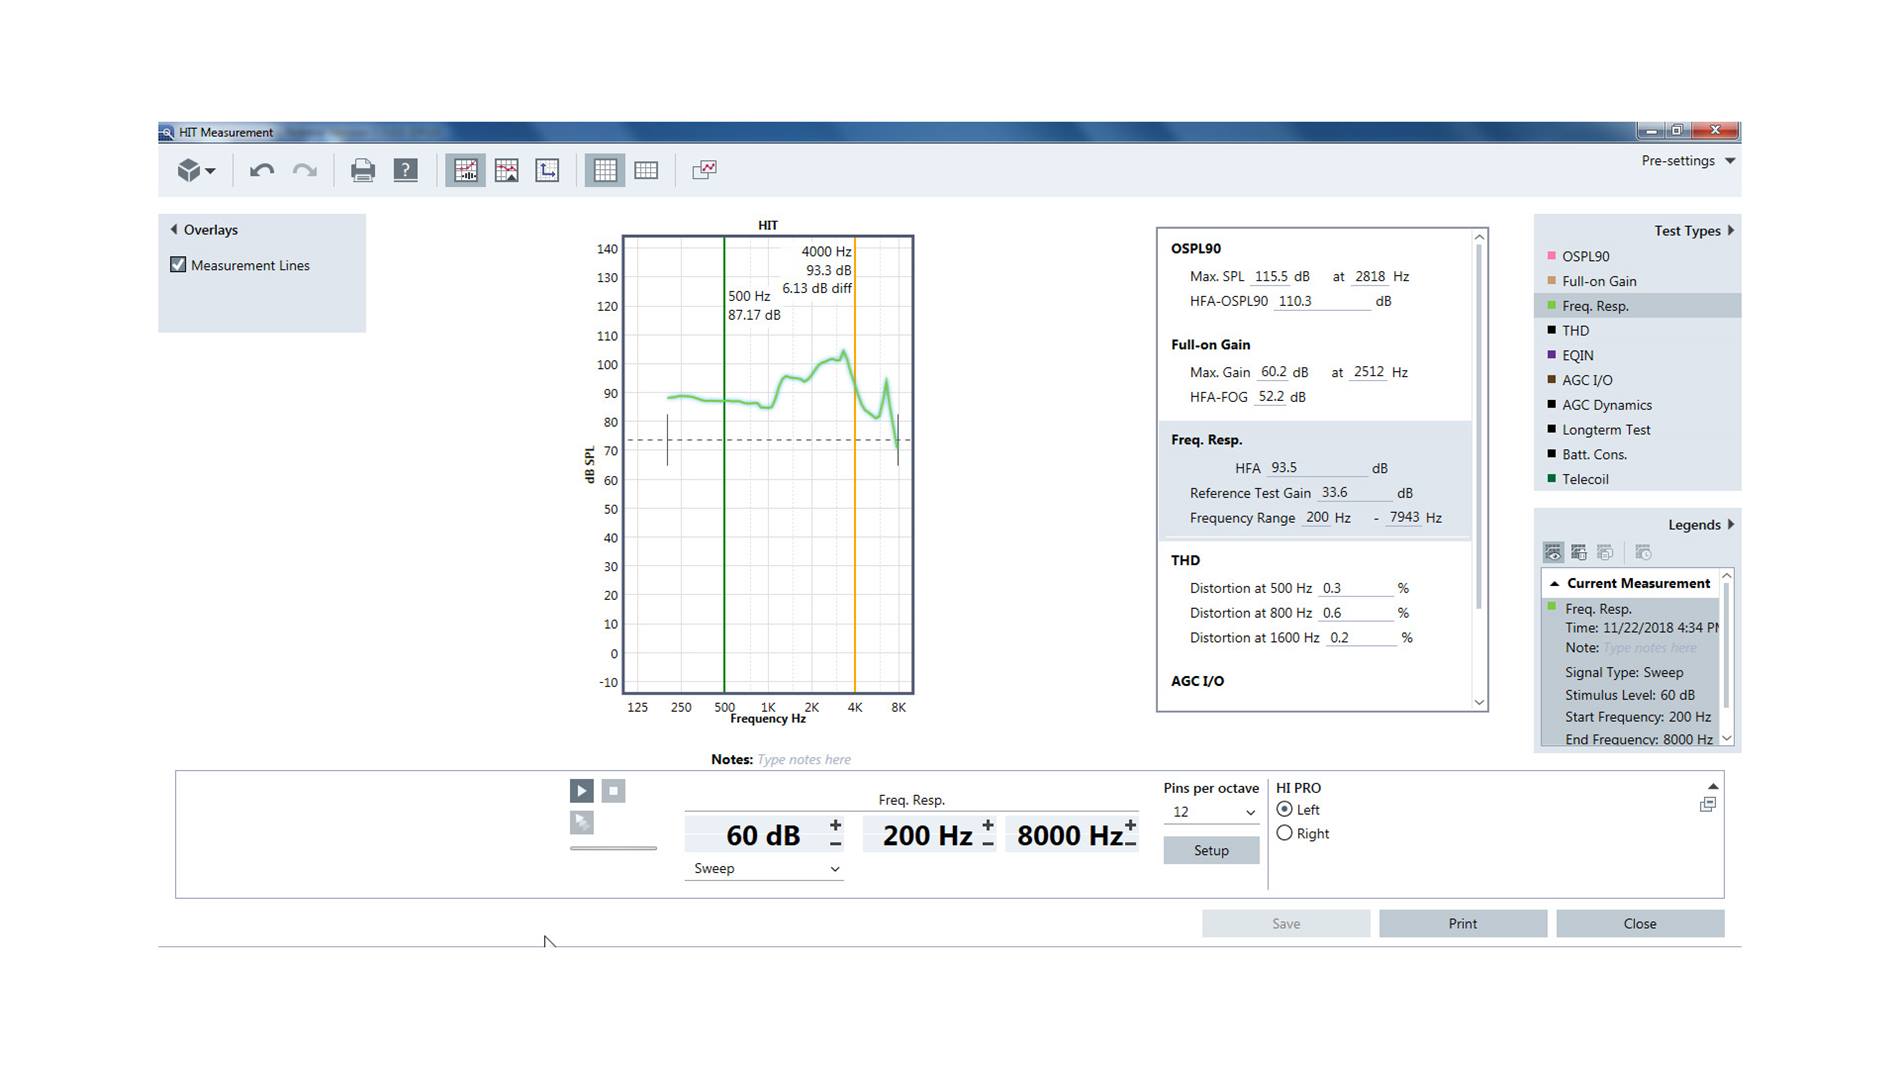Screen dimensions: 1900x1069
Task: Select the curve with bars graph view icon
Action: coord(466,170)
